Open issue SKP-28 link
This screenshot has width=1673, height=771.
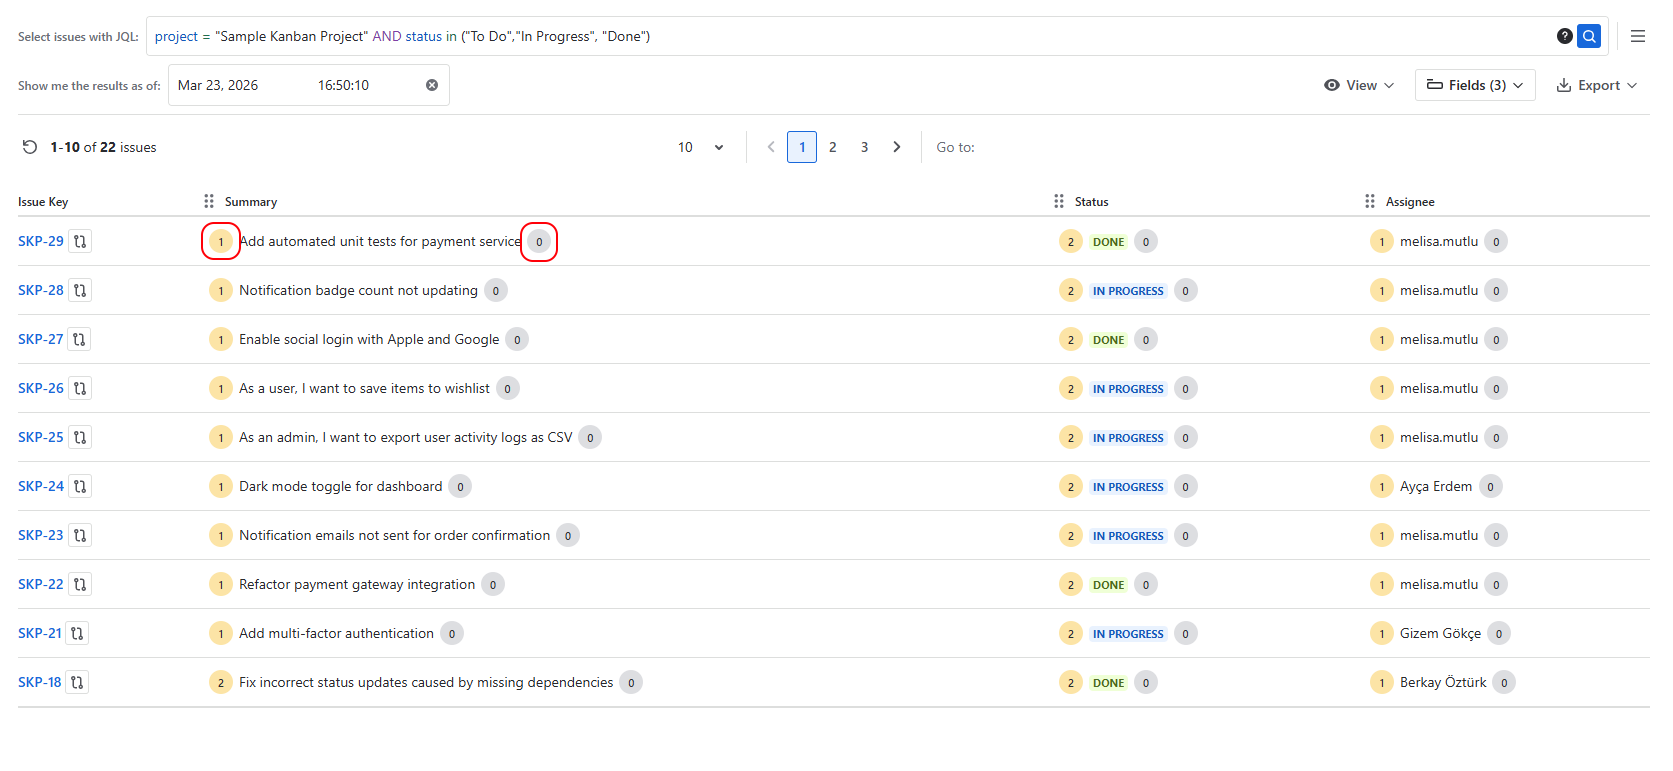tap(41, 290)
